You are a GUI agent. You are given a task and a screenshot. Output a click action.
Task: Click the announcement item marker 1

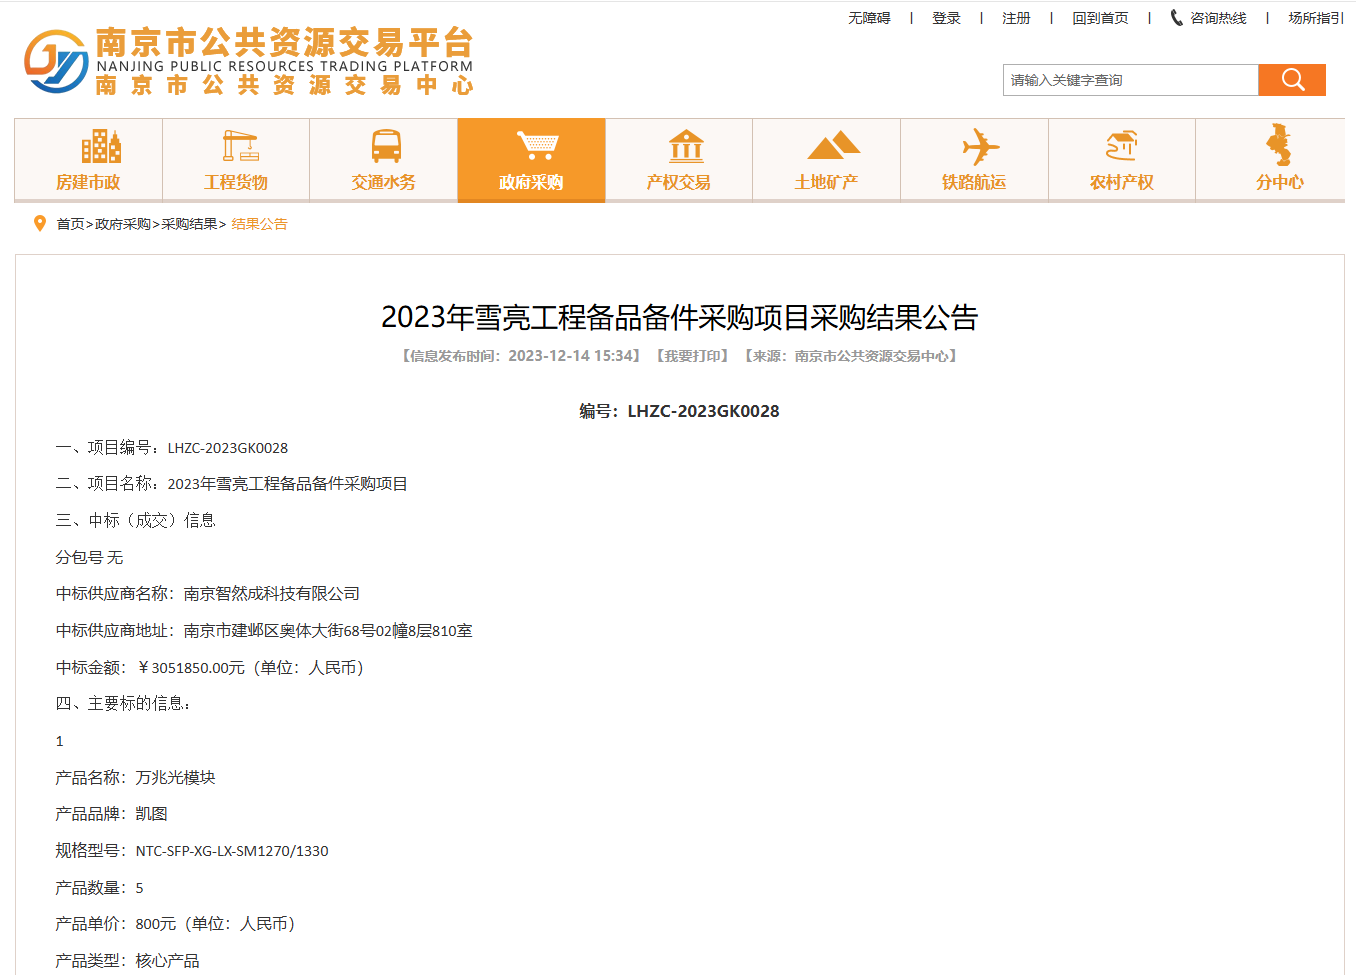60,741
